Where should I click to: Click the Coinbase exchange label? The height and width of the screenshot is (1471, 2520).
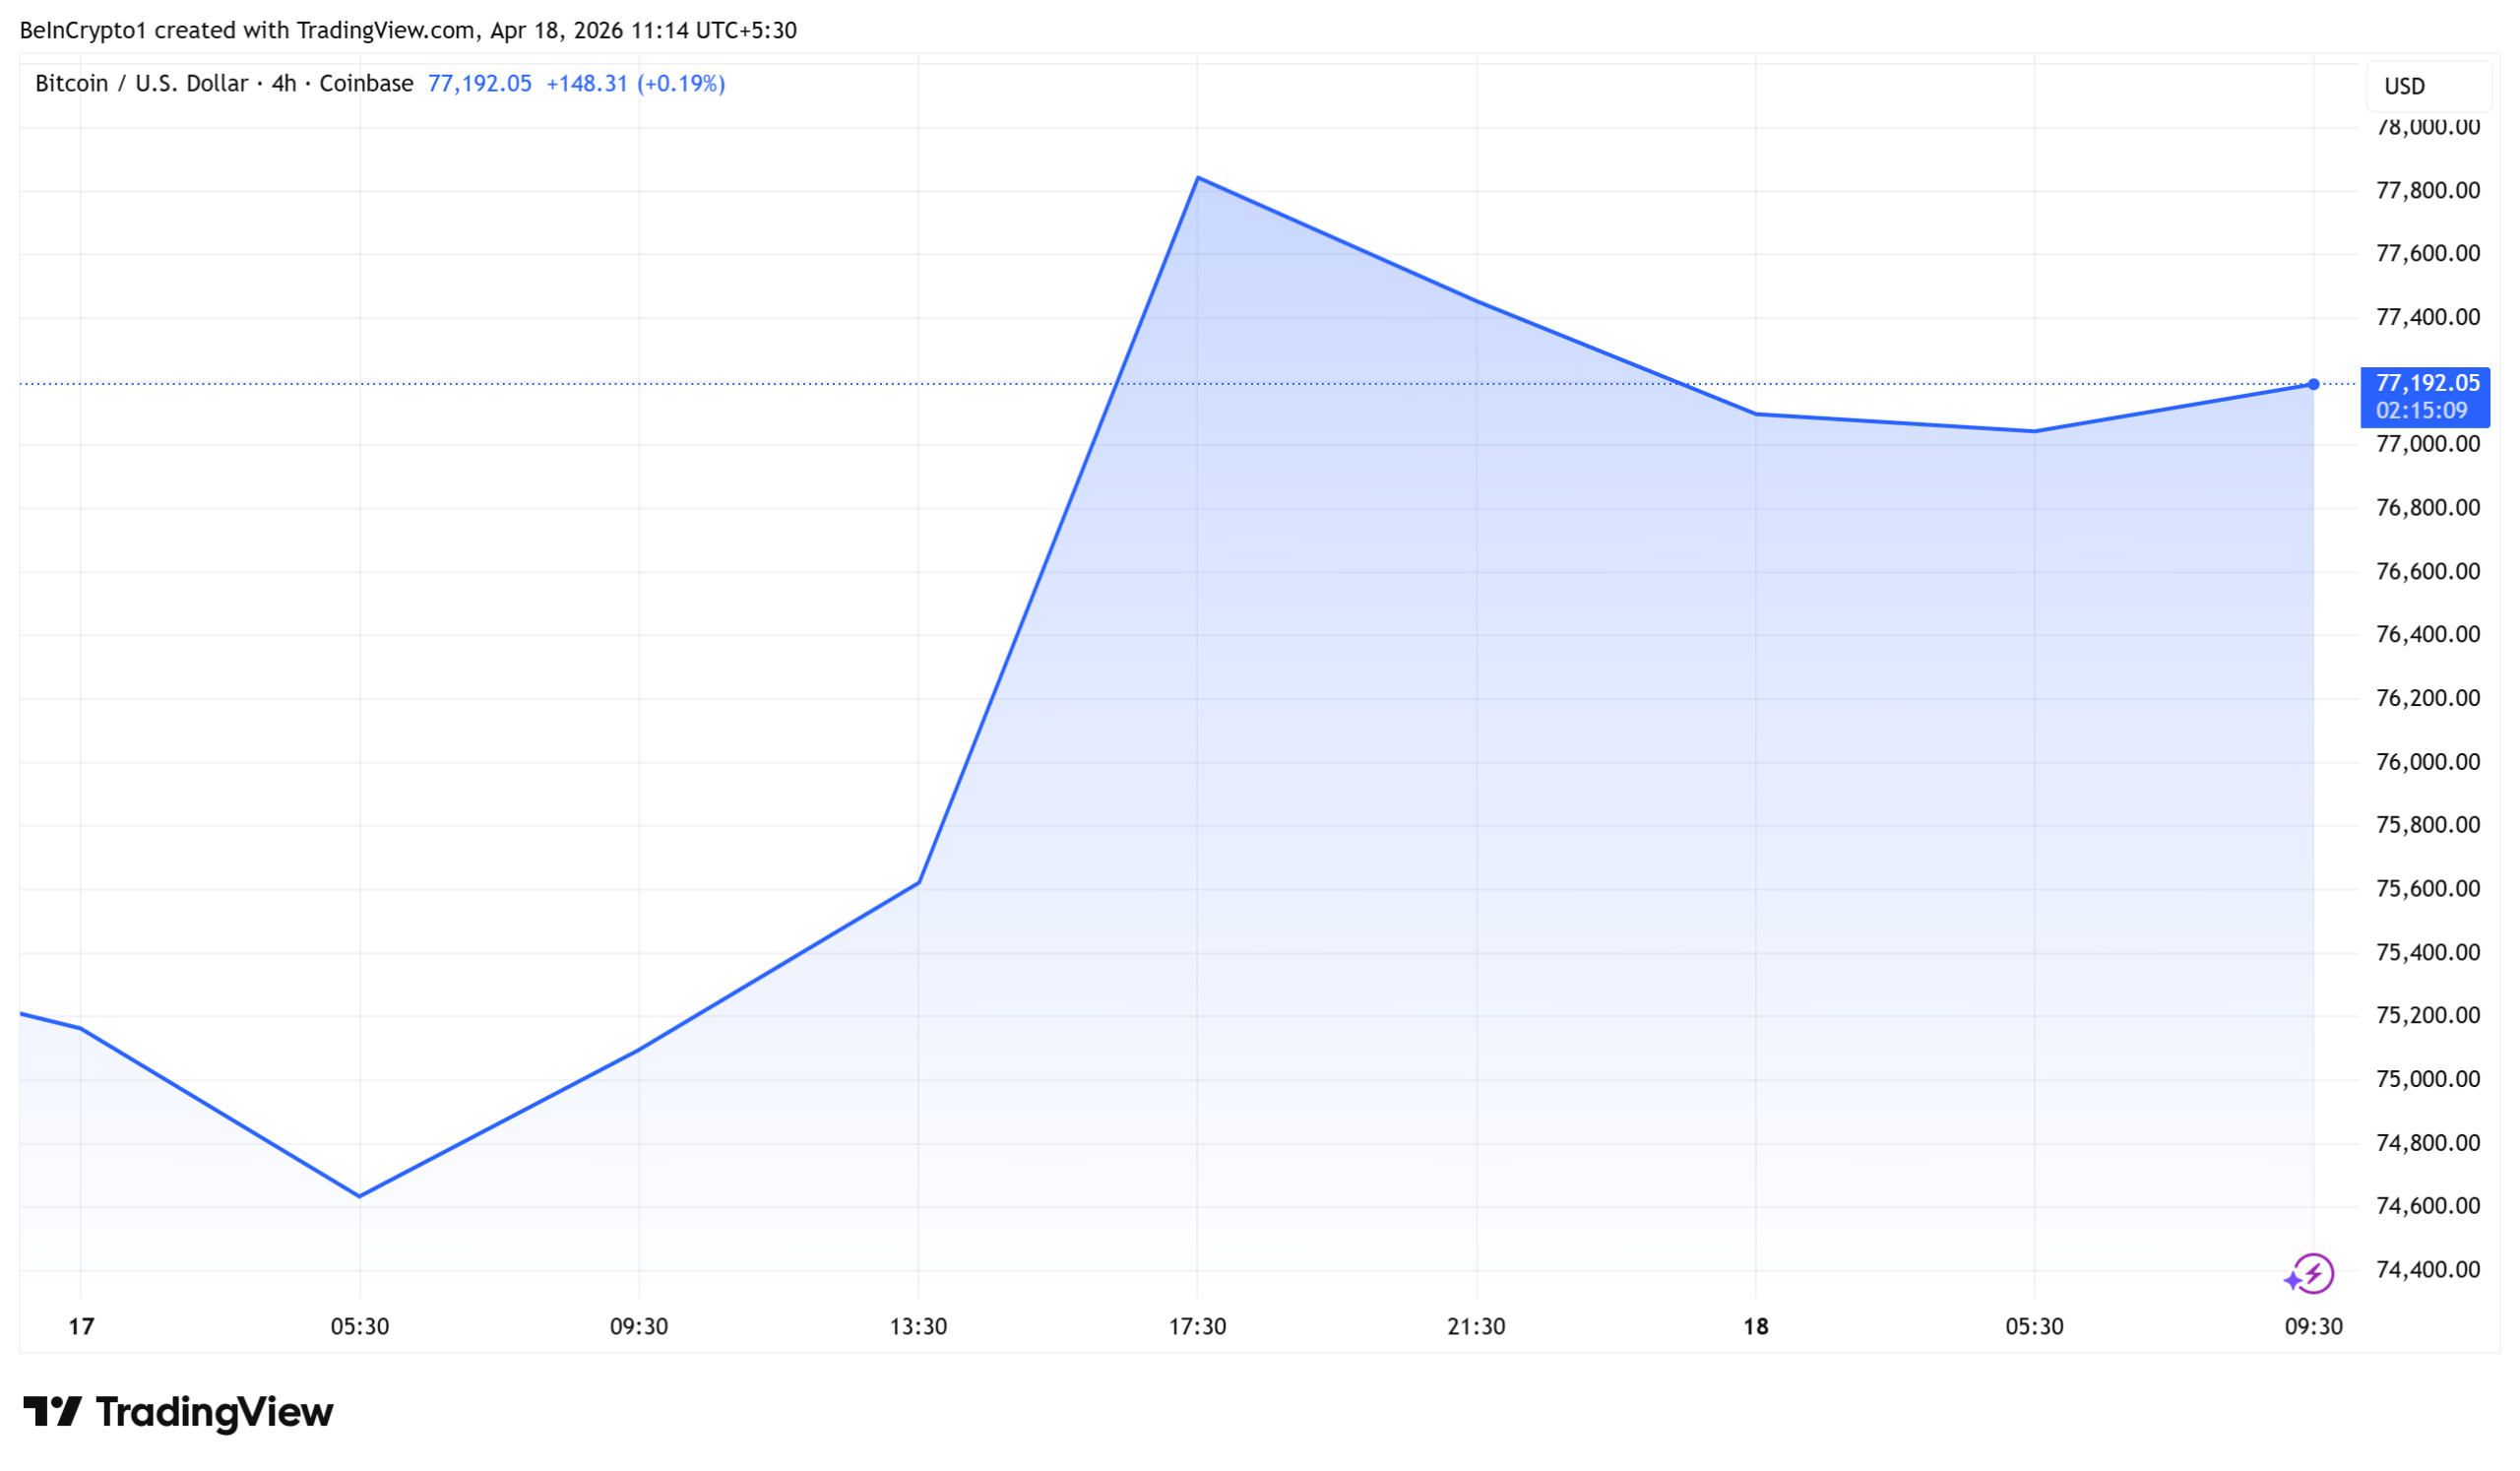click(366, 84)
